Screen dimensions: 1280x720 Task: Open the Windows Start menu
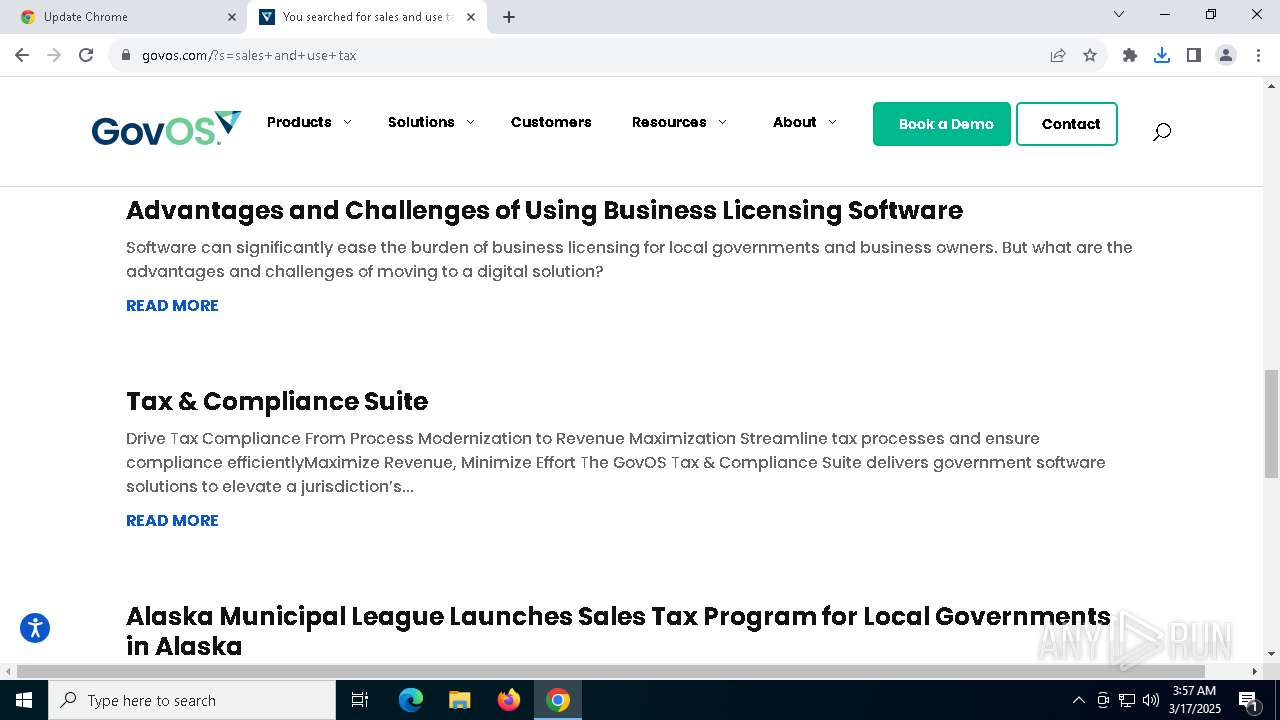[x=24, y=700]
